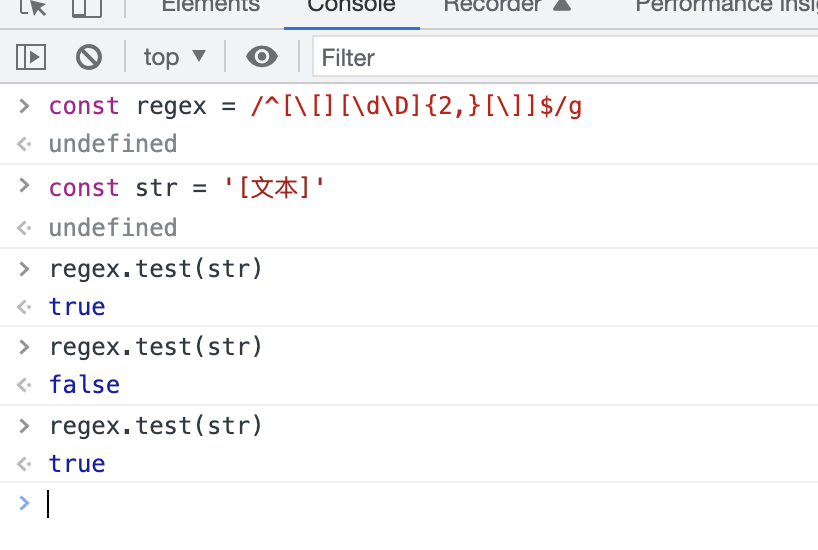Open the Performance insights tab
The image size is (818, 550).
725,6
